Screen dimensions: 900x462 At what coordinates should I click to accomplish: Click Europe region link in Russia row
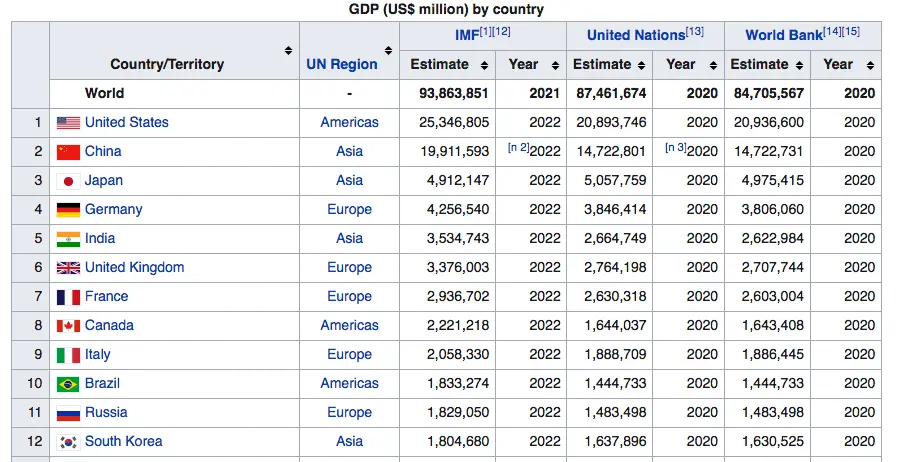click(x=349, y=413)
